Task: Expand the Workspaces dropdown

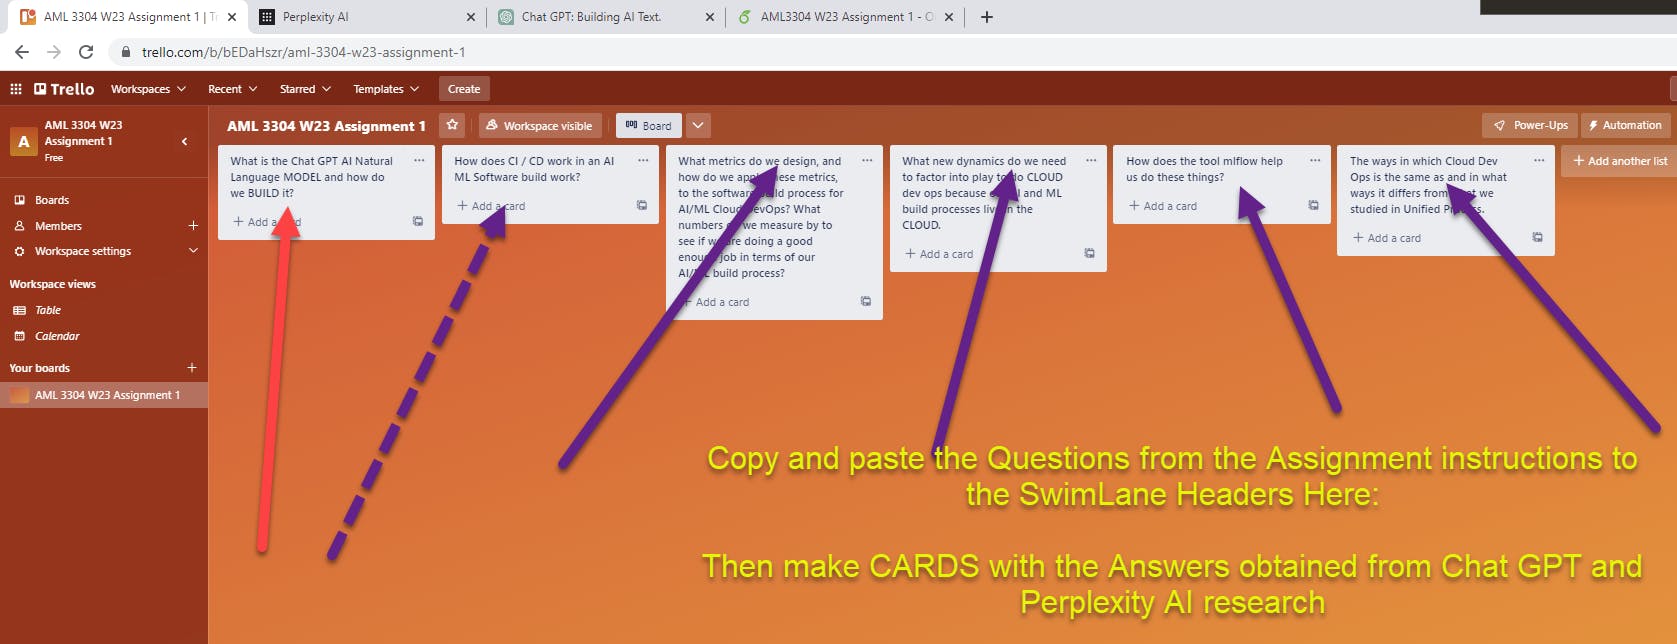Action: tap(148, 89)
